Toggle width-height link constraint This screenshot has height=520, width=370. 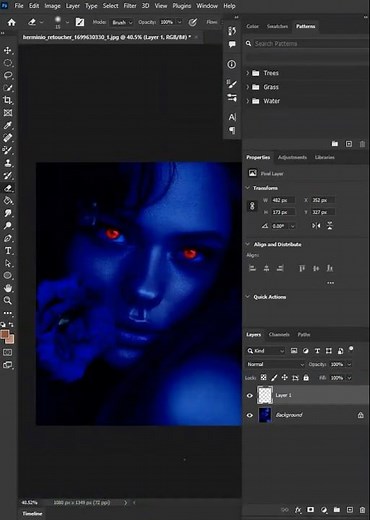click(x=252, y=206)
